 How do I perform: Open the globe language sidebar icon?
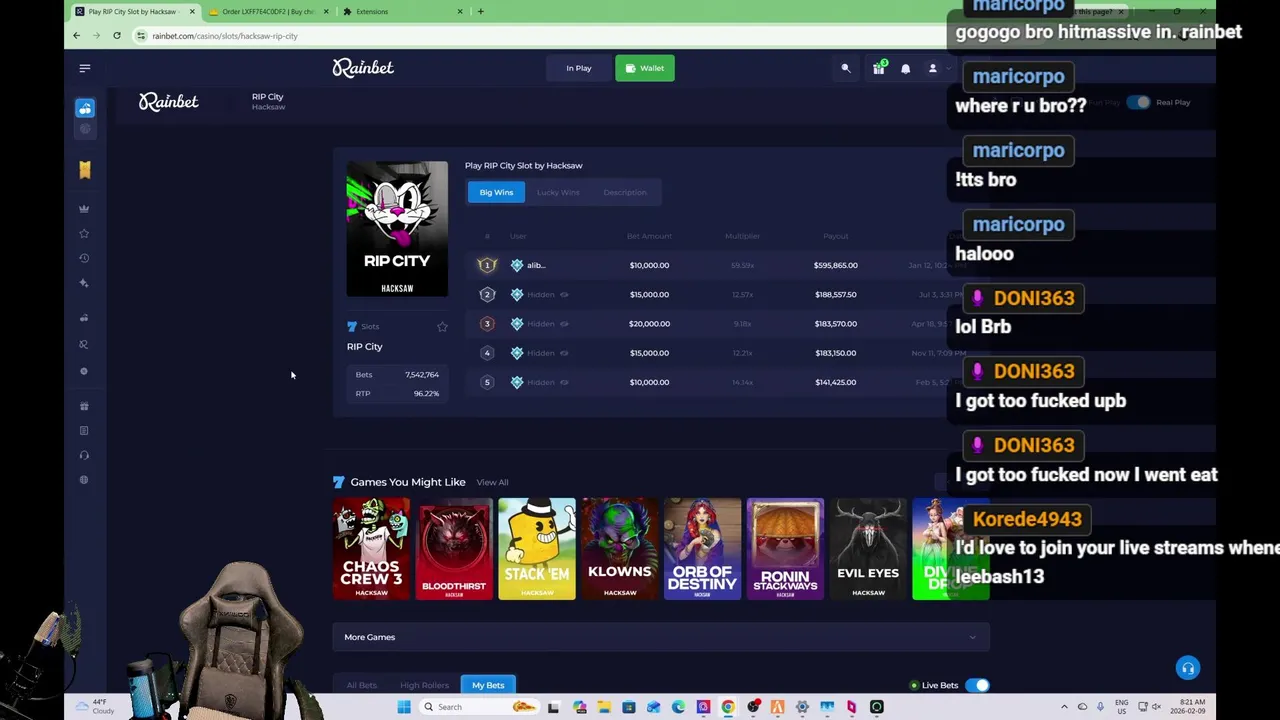pyautogui.click(x=84, y=479)
